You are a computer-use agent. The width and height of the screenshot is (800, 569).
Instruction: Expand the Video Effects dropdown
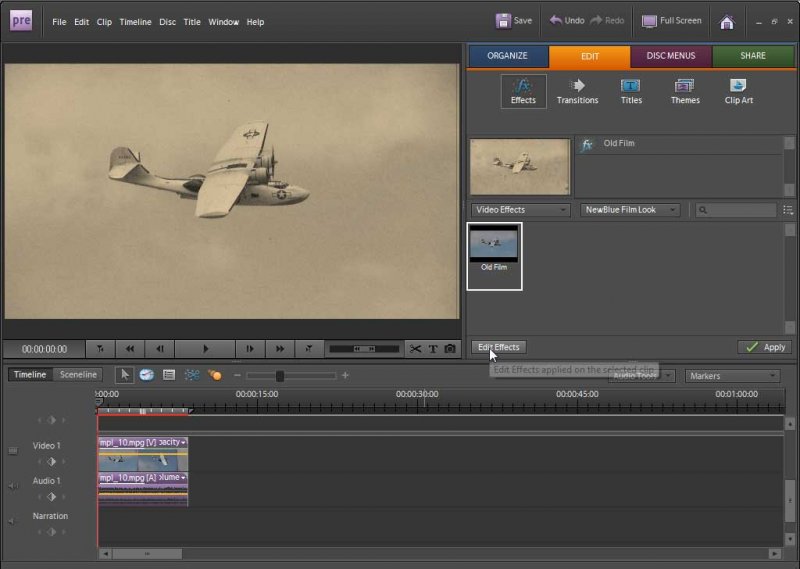pyautogui.click(x=520, y=210)
